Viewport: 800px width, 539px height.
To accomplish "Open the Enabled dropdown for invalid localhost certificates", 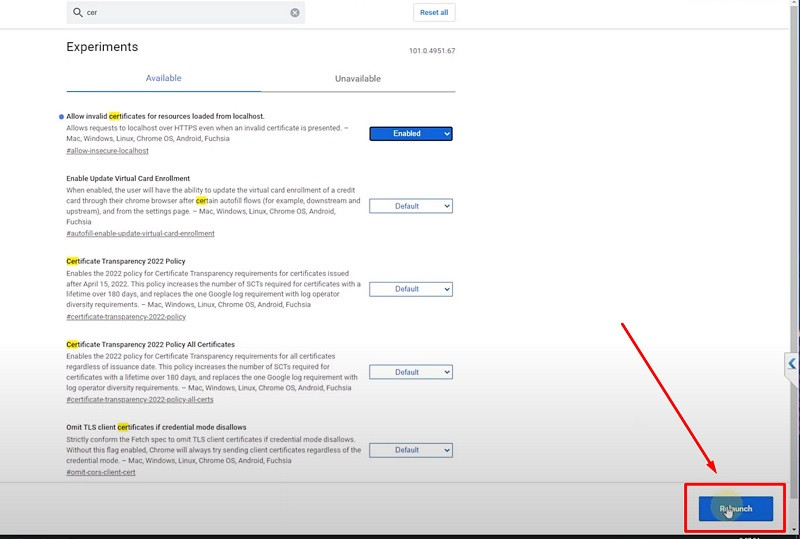I will click(x=410, y=133).
